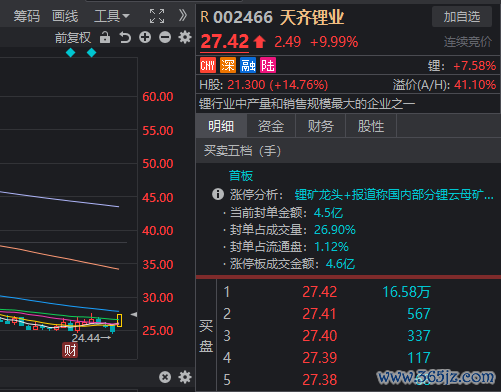This screenshot has width=501, height=392.
Task: Open the lower panel settings gear
Action: (x=185, y=377)
